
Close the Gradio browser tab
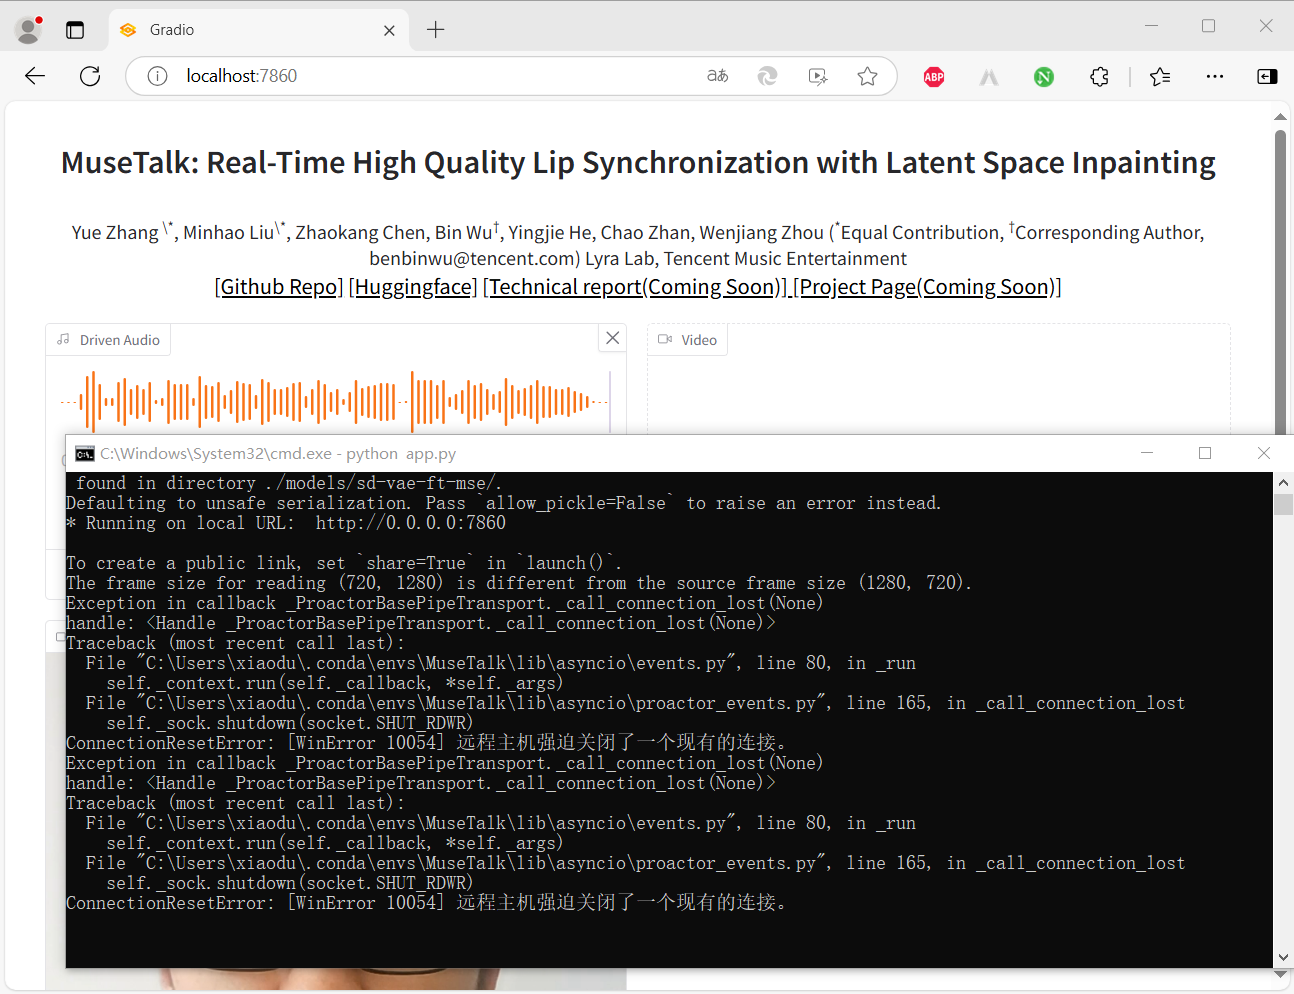[x=389, y=30]
